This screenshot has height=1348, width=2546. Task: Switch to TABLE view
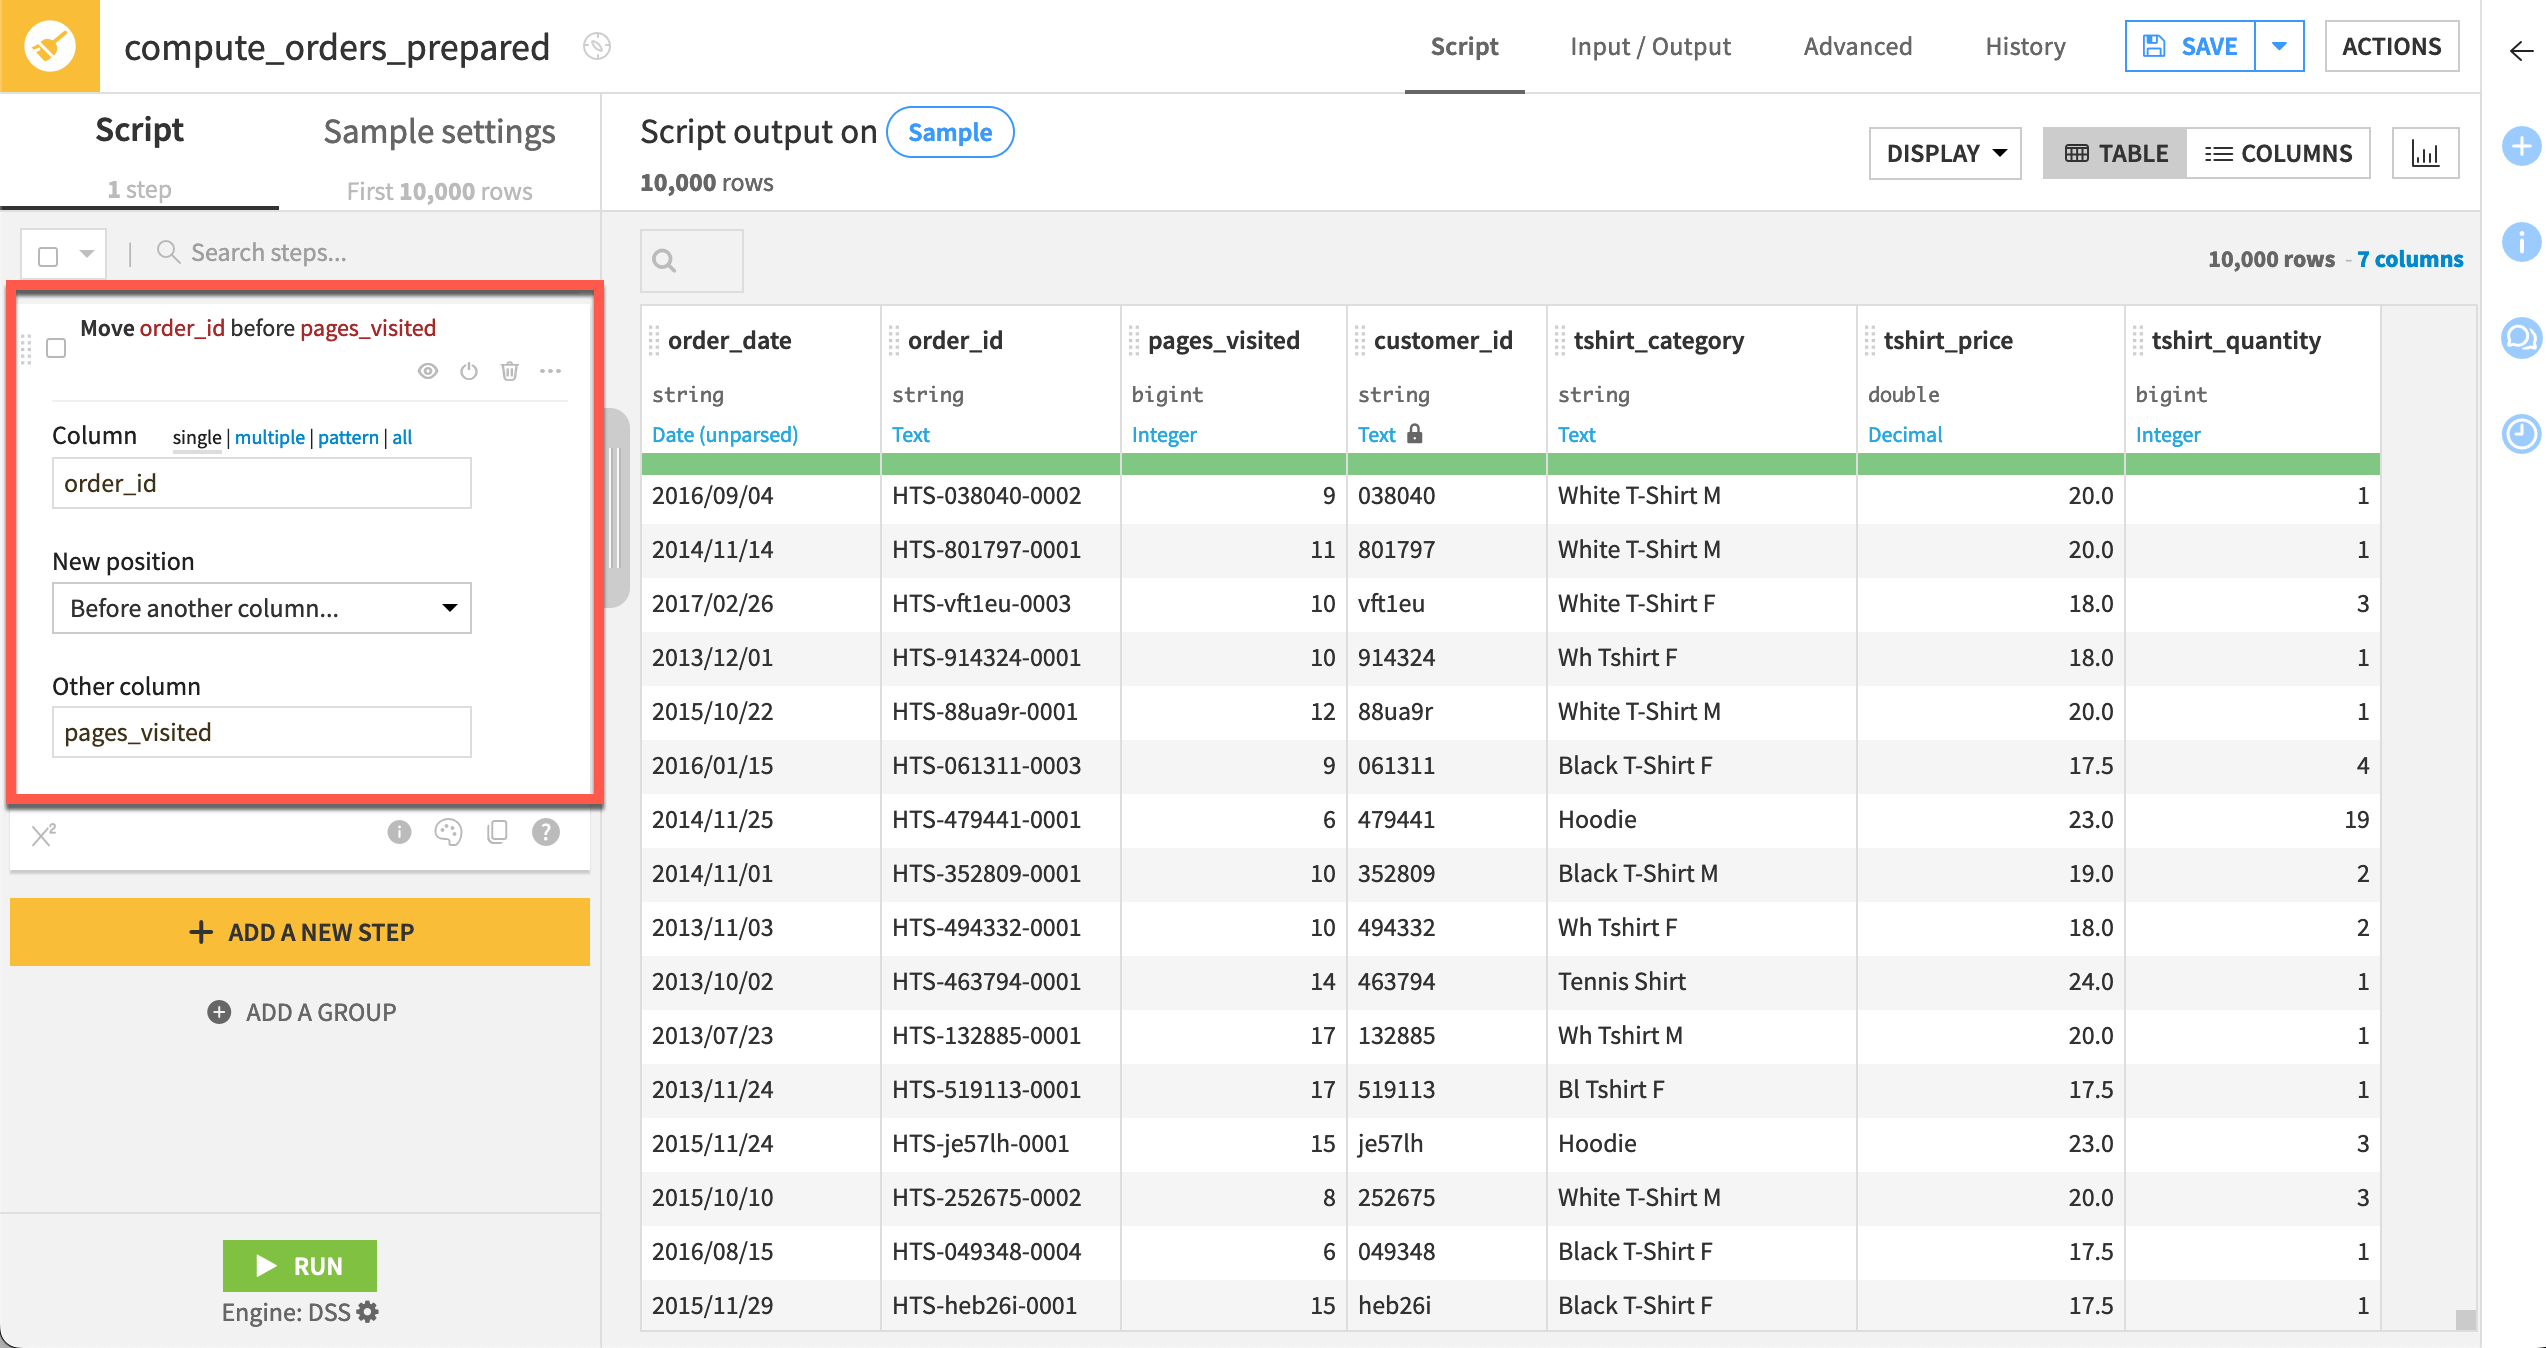[x=2116, y=153]
